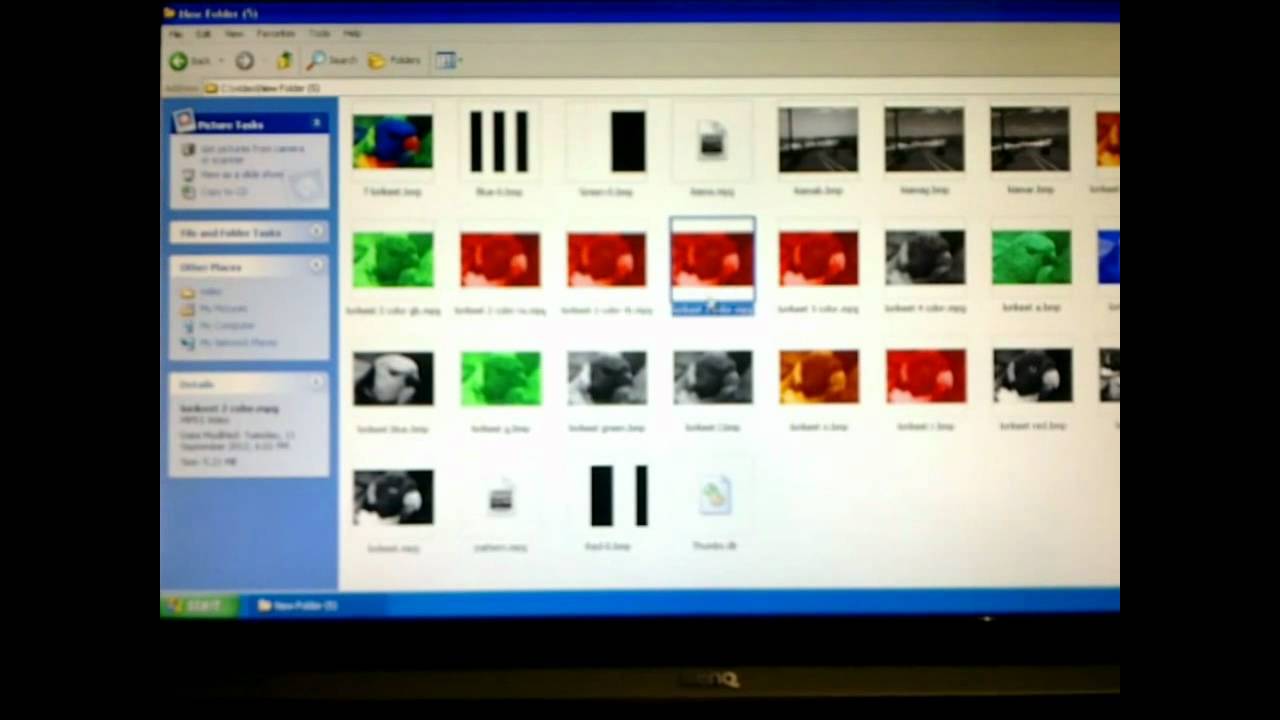
Task: Collapse the Details panel
Action: (x=317, y=383)
